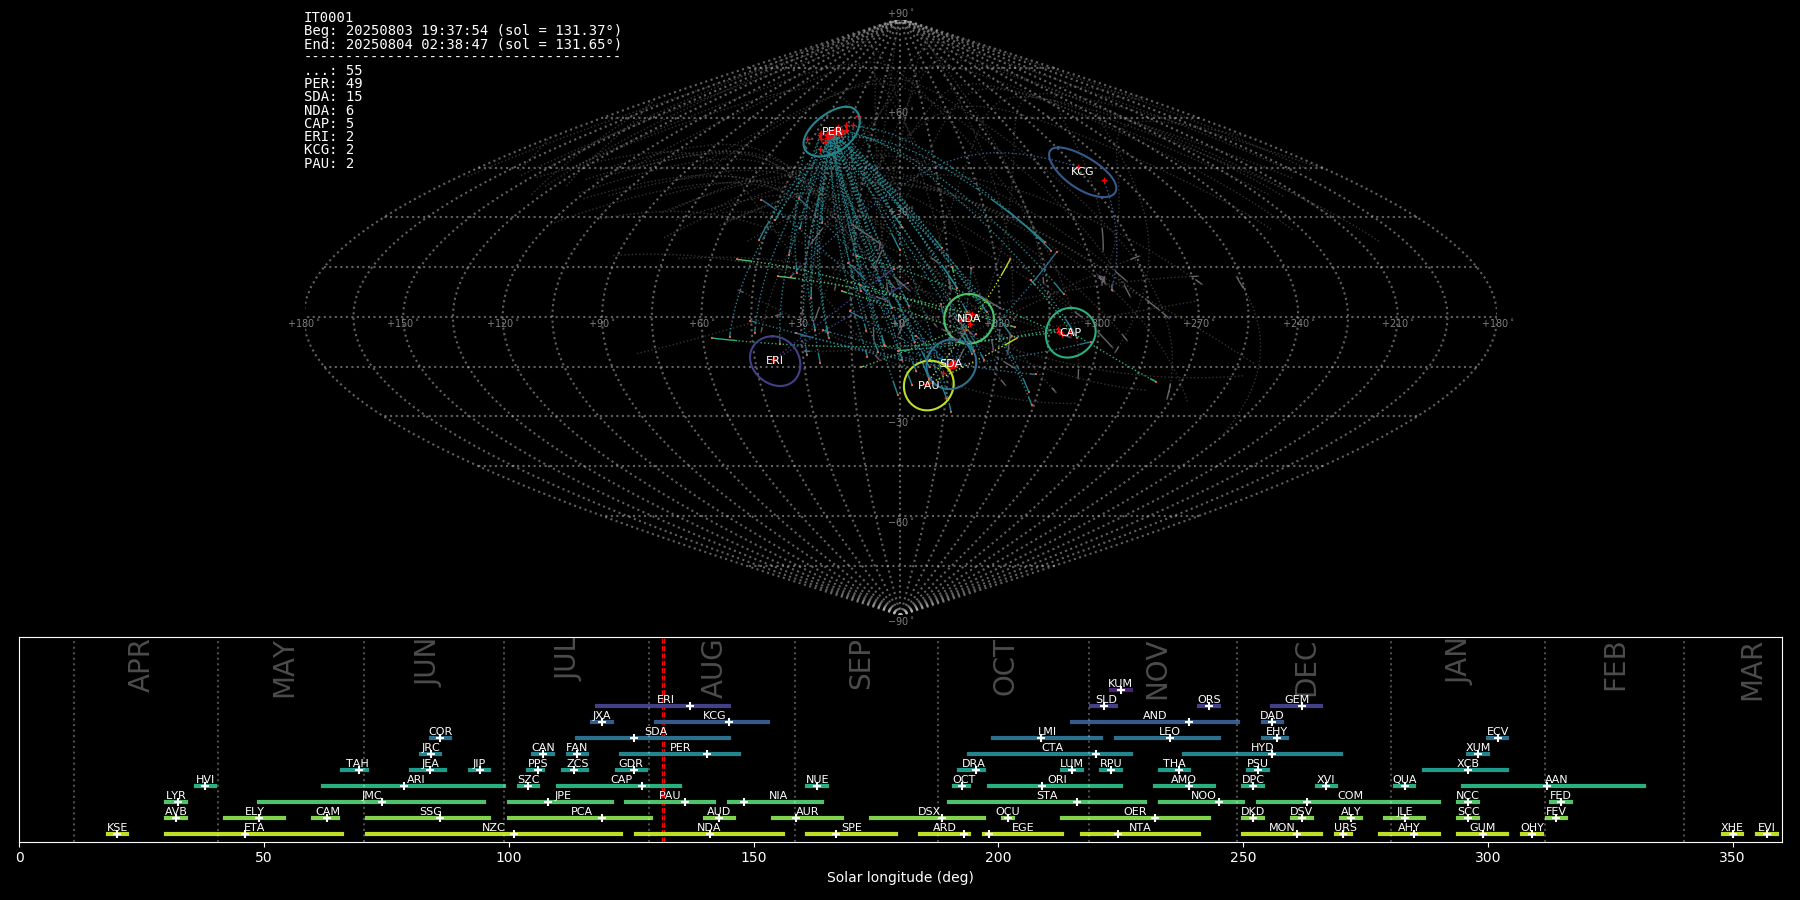Image resolution: width=1800 pixels, height=900 pixels.
Task: Click the 'Solar longitude (deg)' axis title
Action: point(900,877)
